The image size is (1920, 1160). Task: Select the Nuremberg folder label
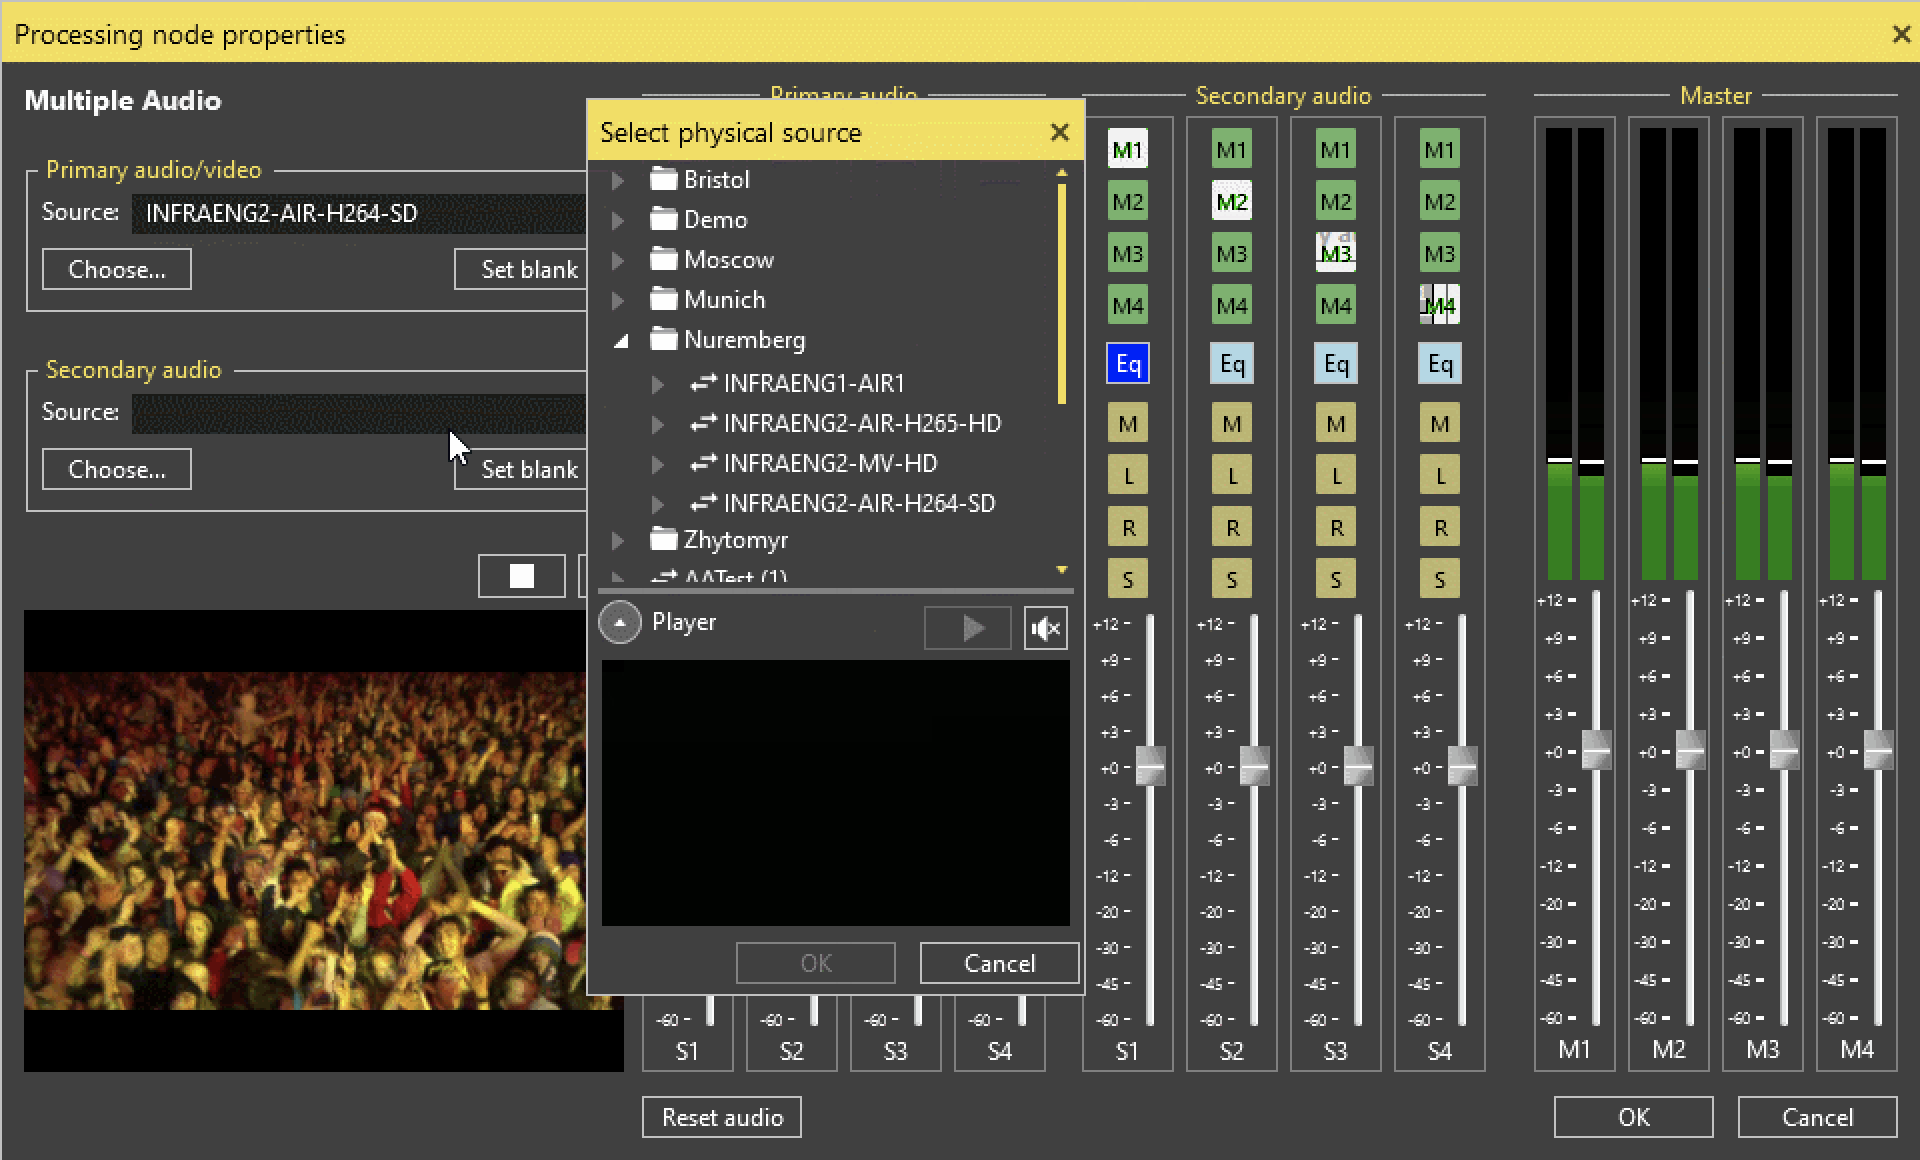[x=744, y=340]
